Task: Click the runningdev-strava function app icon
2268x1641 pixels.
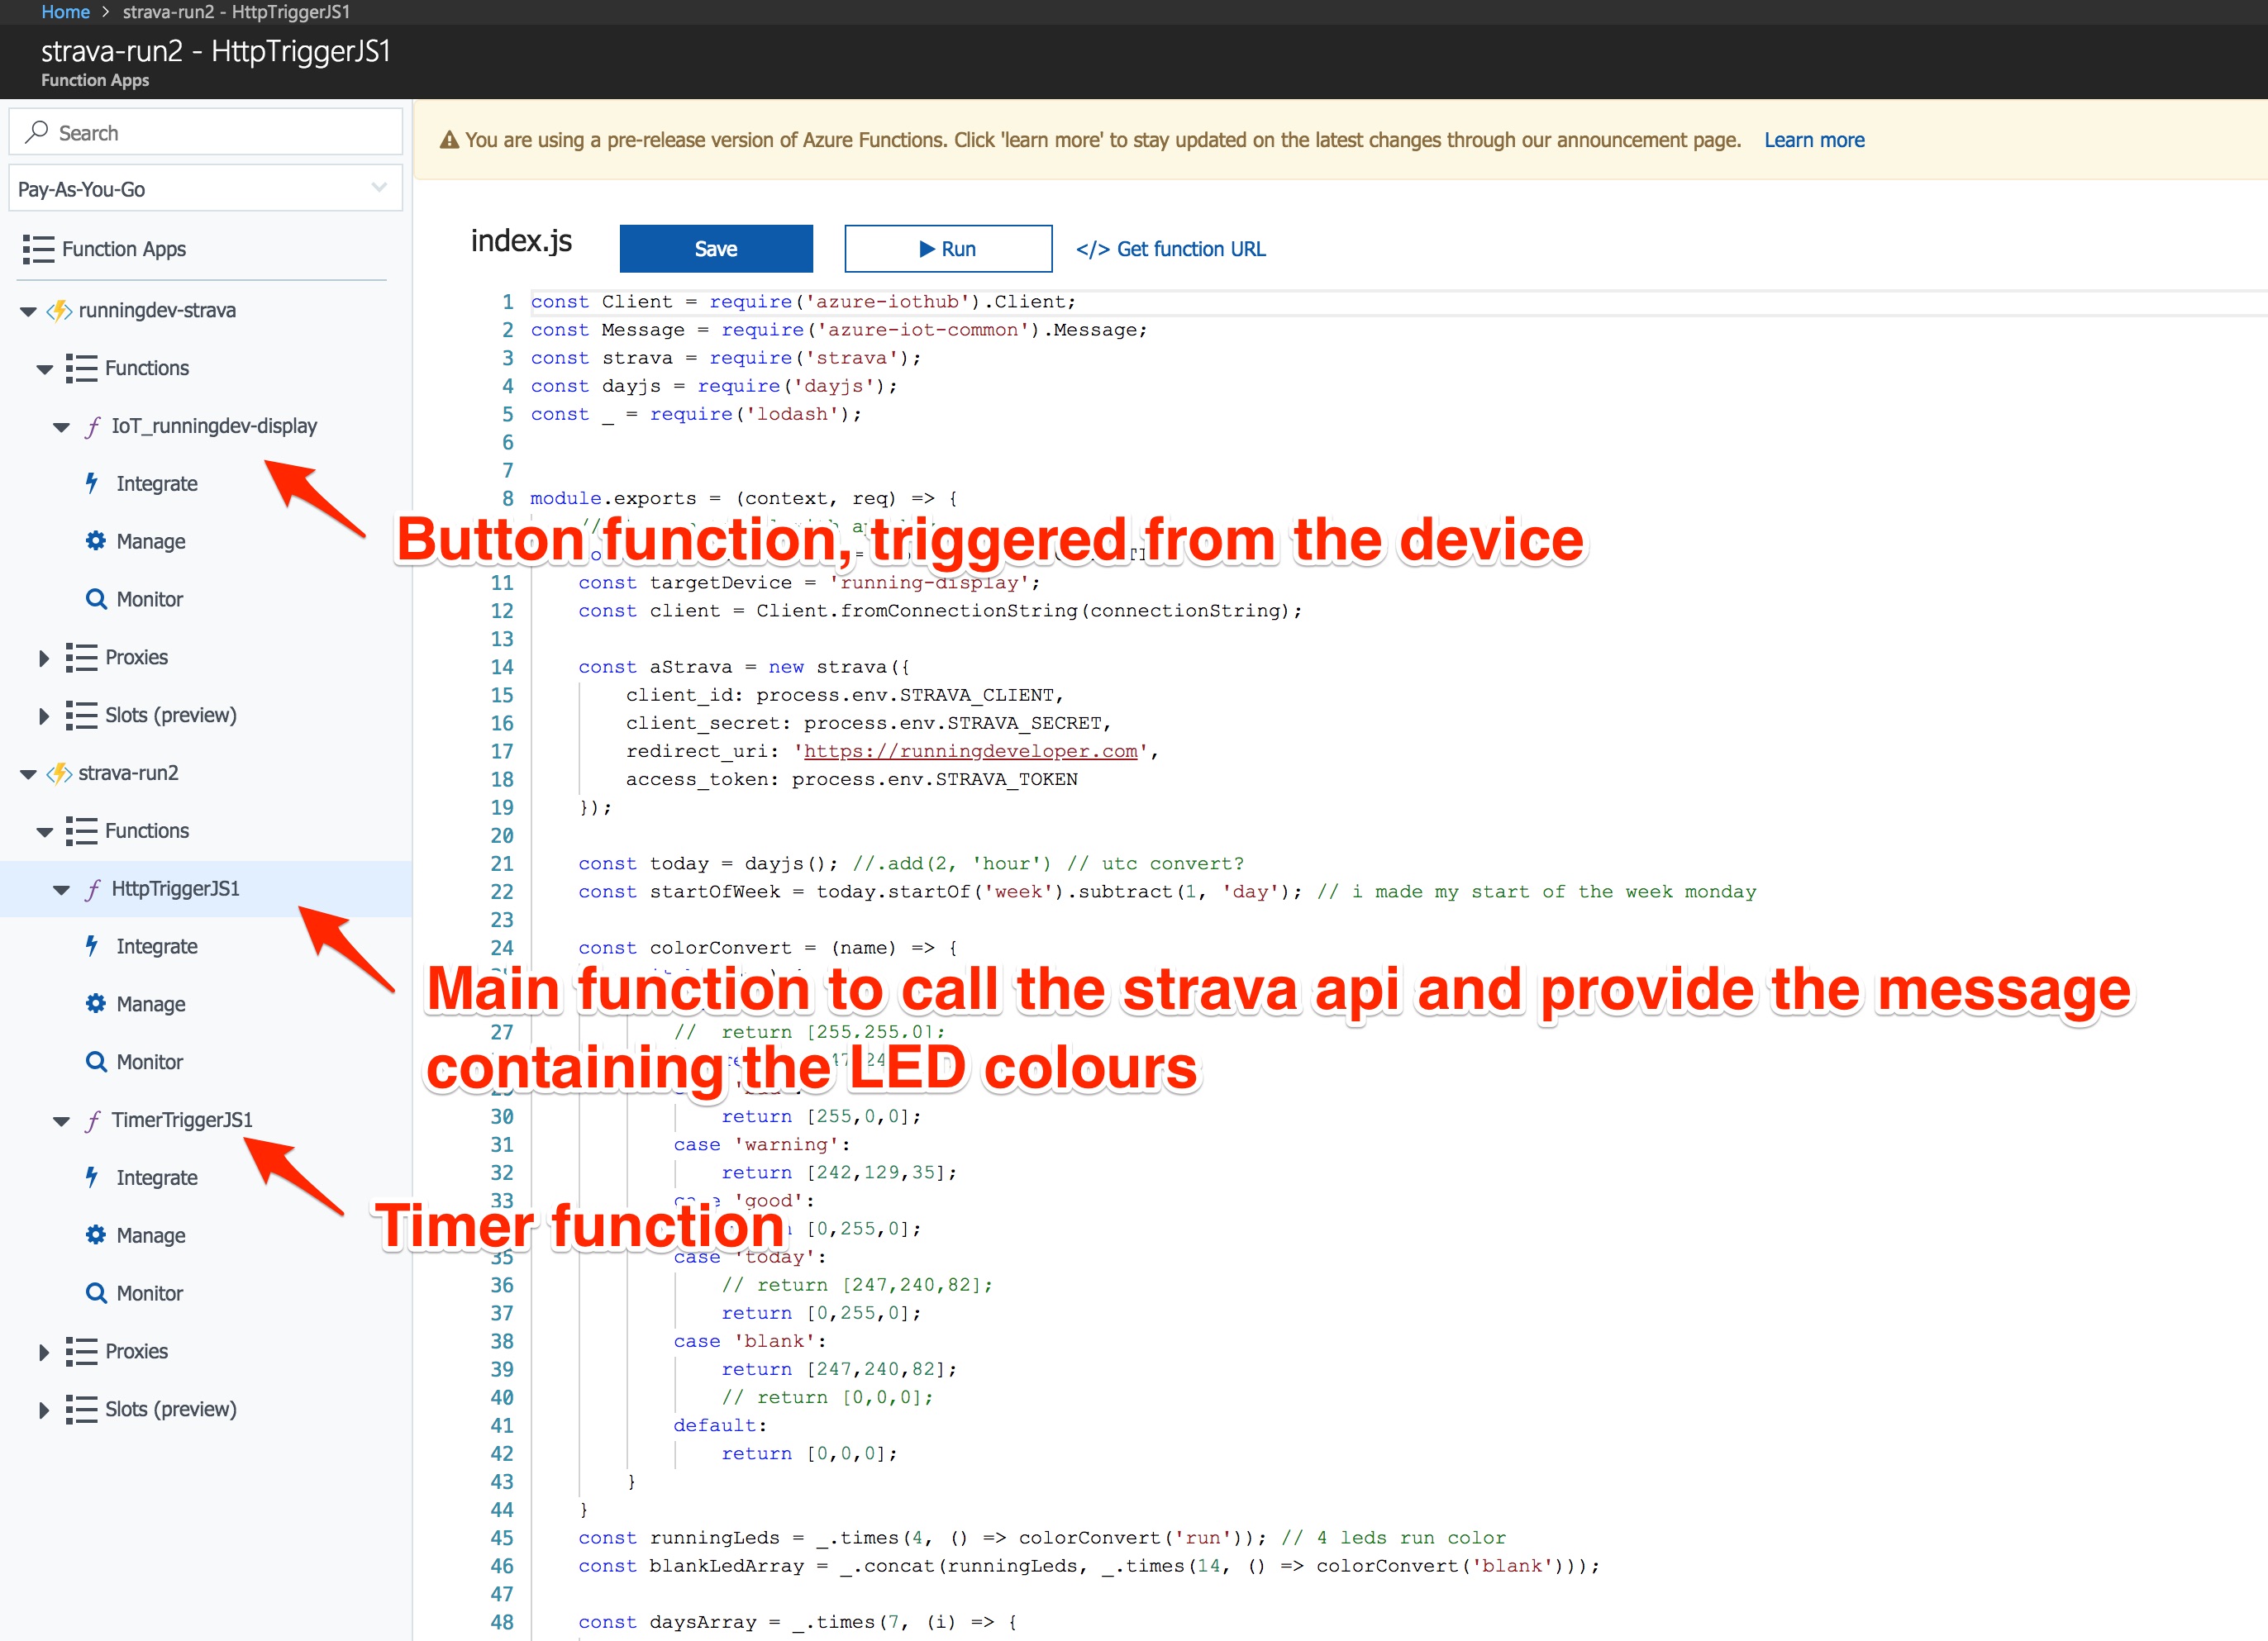Action: (x=60, y=310)
